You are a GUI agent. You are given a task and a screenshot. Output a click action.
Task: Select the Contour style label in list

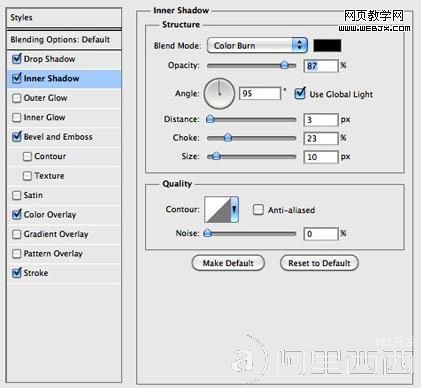(50, 157)
